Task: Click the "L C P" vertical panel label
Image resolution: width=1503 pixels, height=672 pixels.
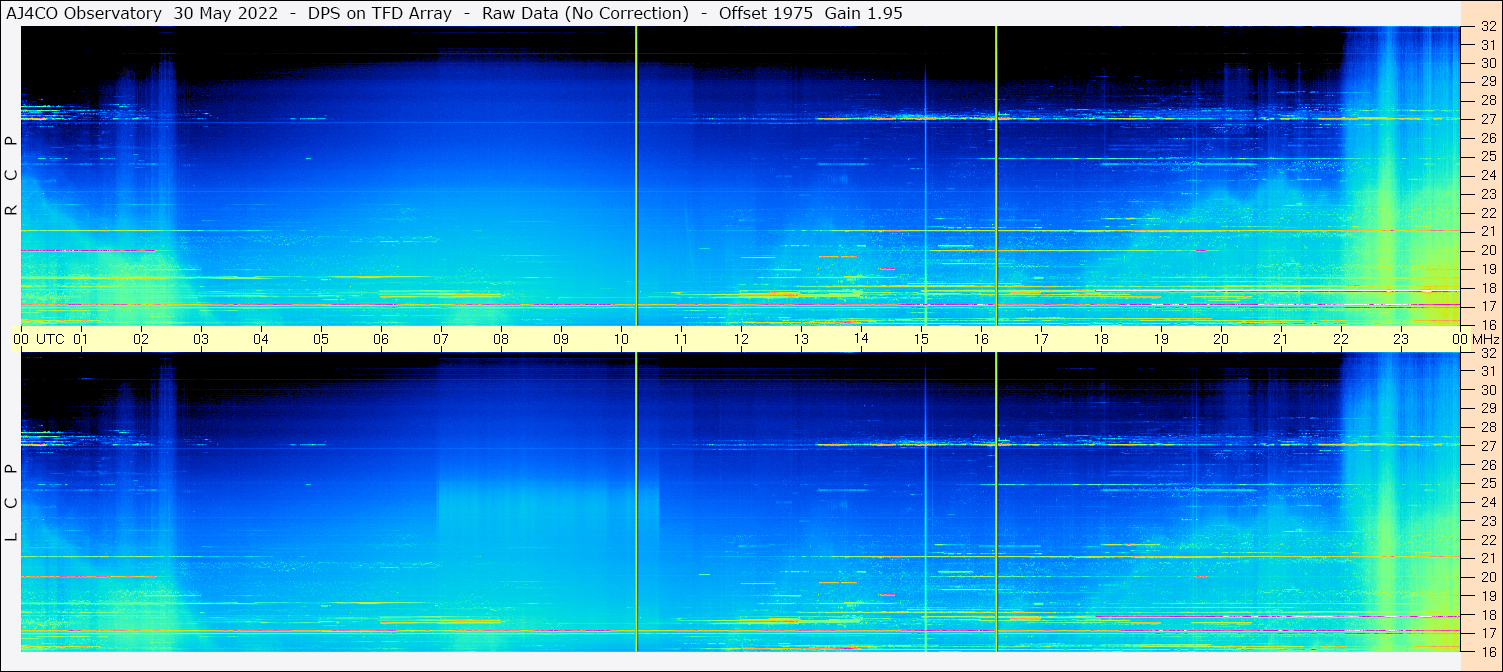Action: pos(12,503)
